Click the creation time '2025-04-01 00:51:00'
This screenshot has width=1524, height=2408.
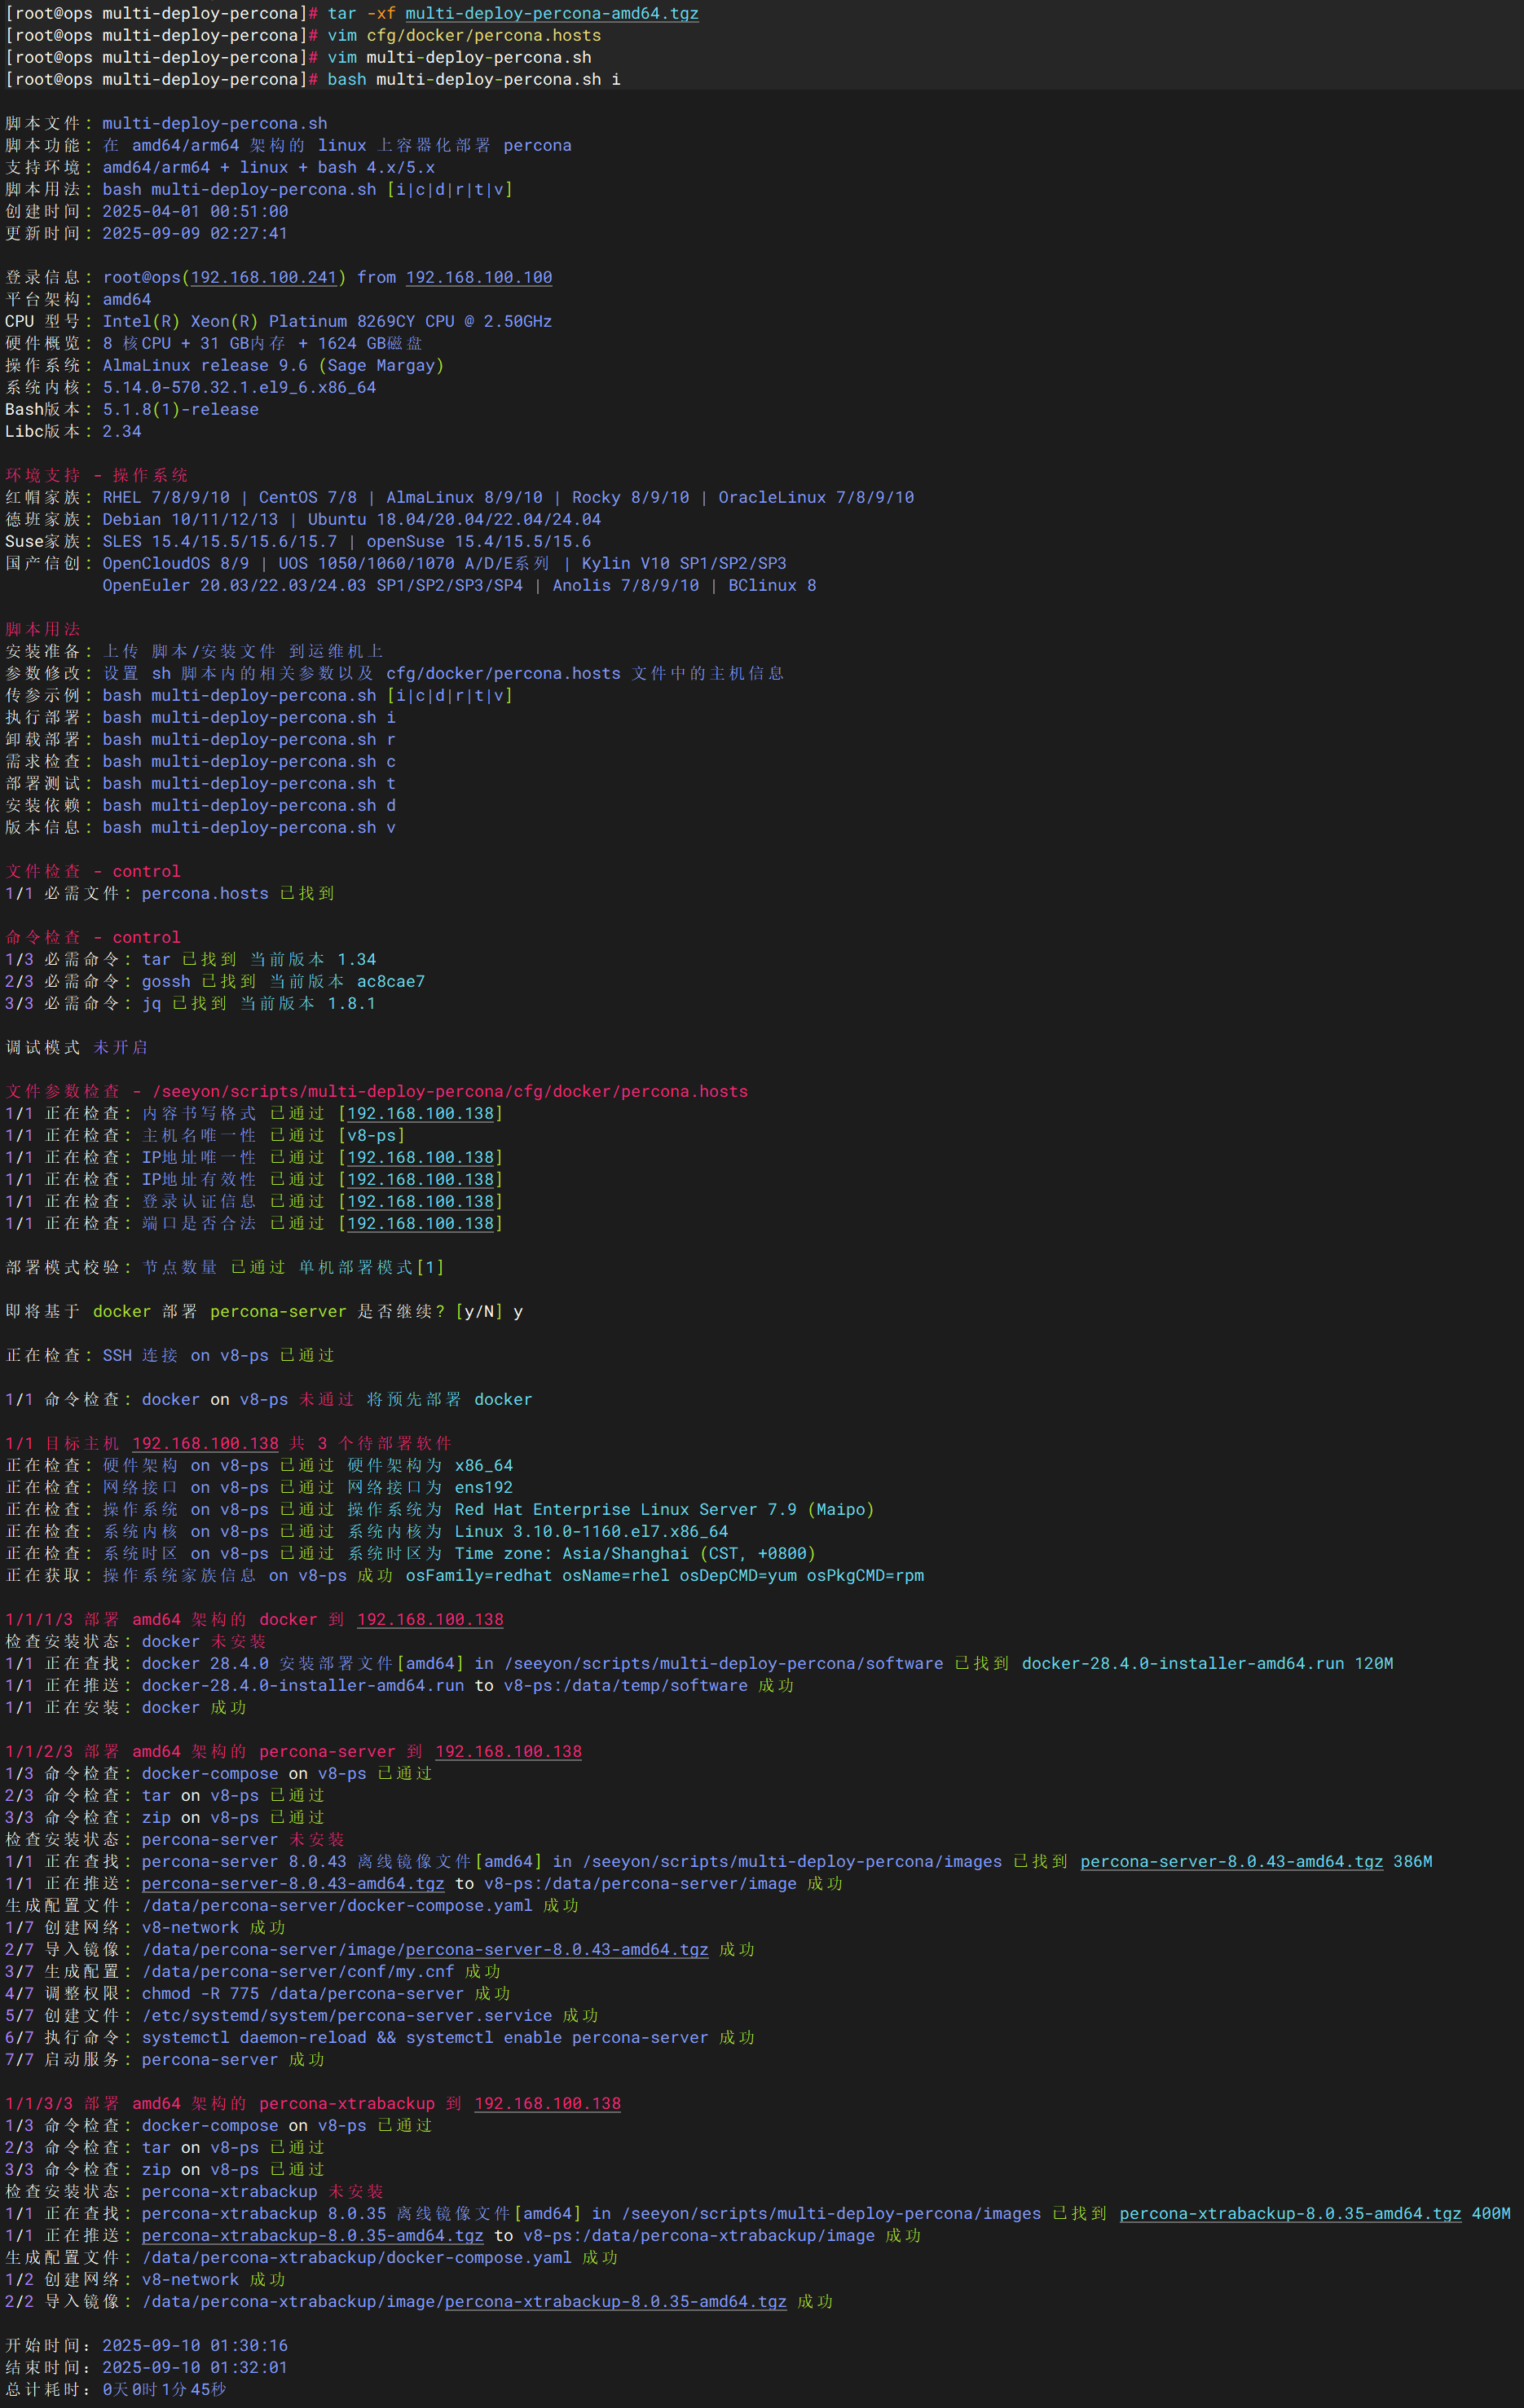click(195, 212)
